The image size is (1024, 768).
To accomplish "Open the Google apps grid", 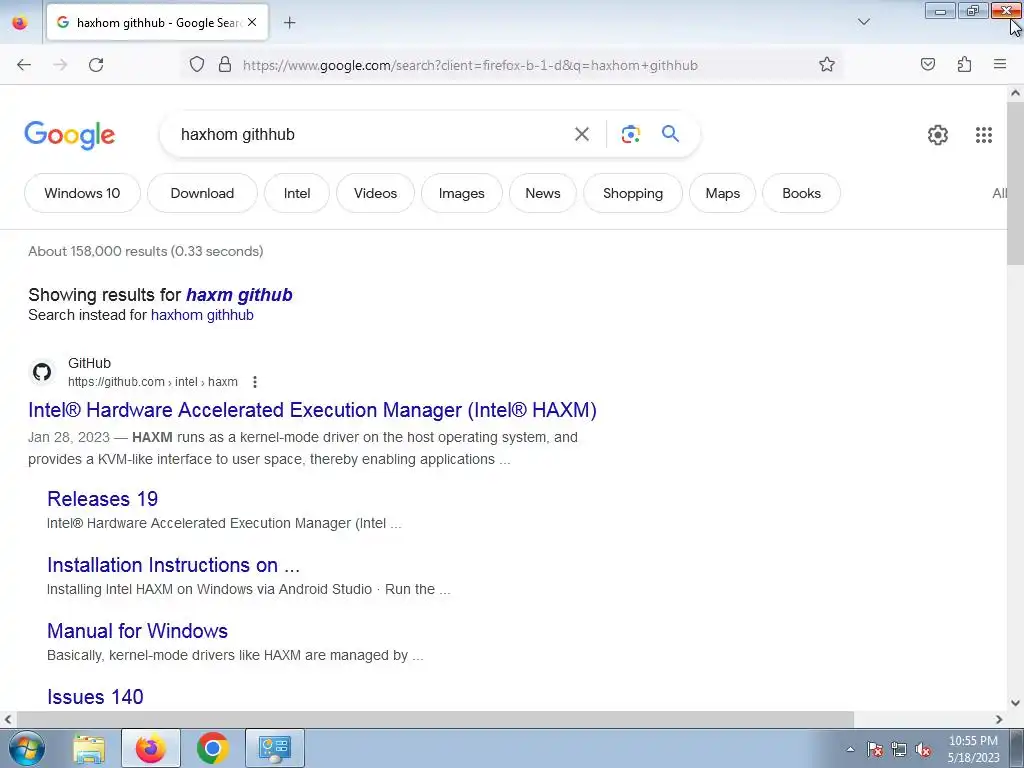I will point(984,135).
